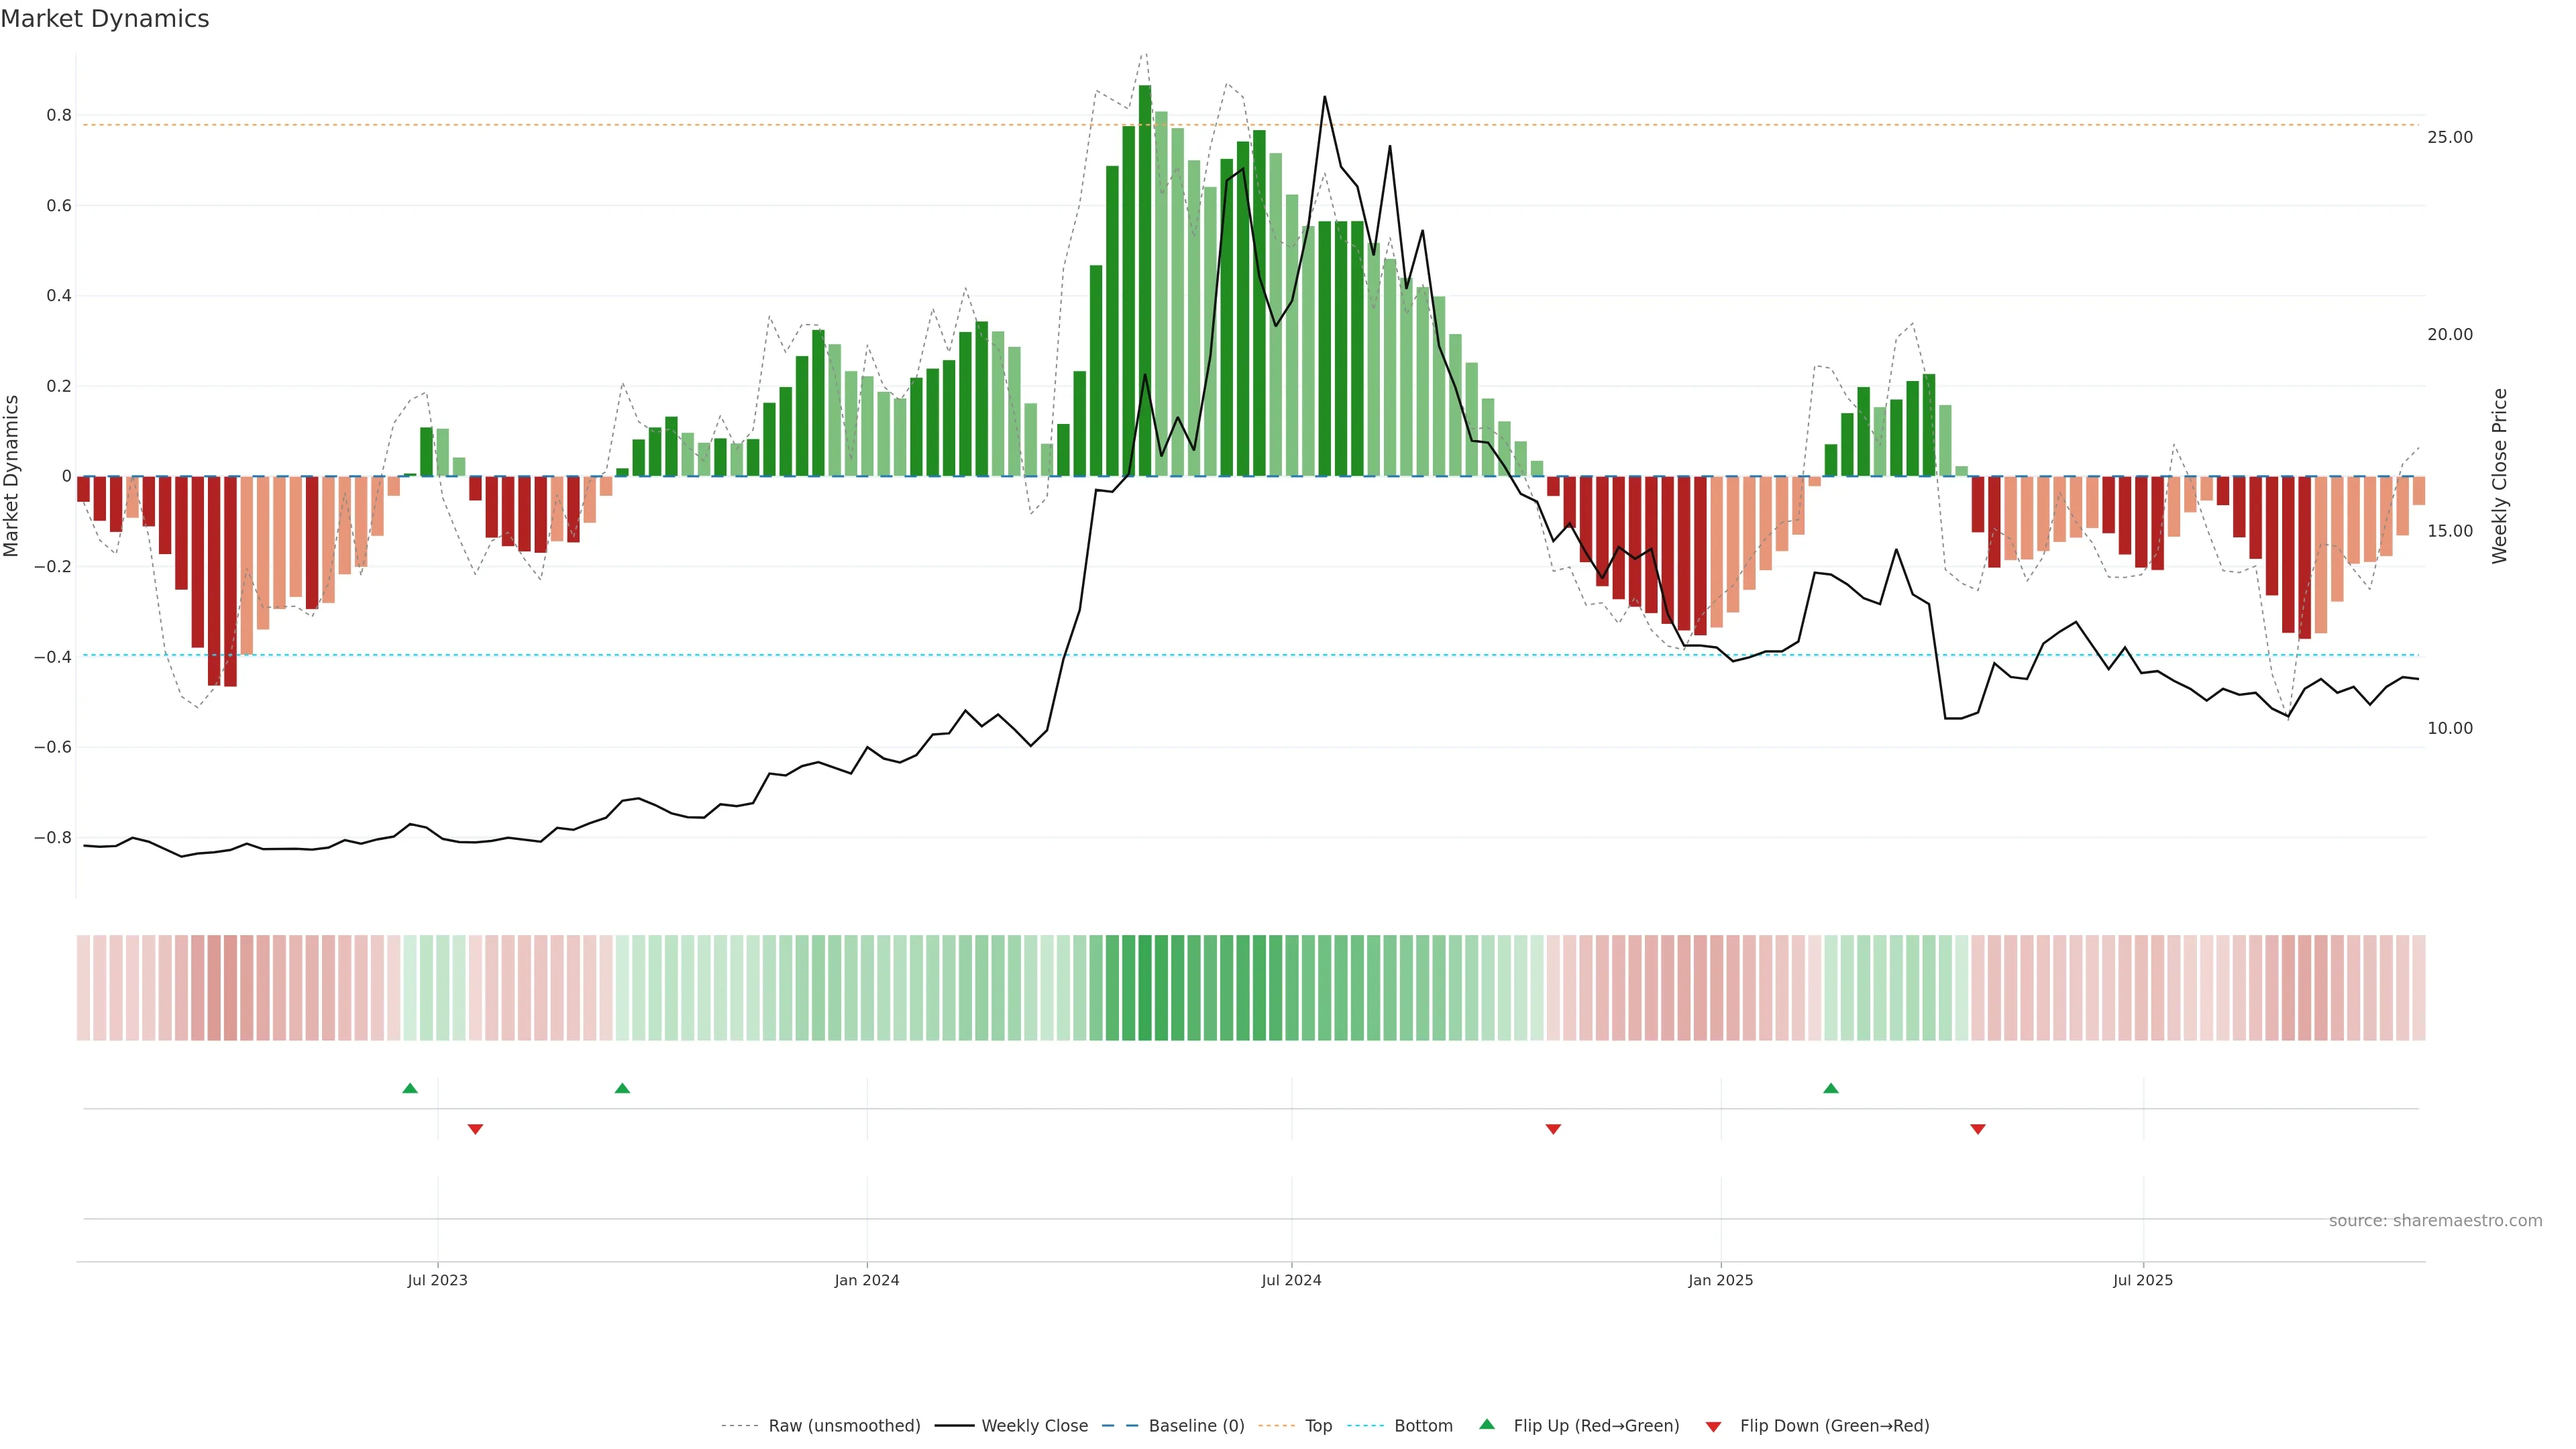Click the Flip Up legend triangle icon
The image size is (2576, 1449).
coord(1486,1424)
